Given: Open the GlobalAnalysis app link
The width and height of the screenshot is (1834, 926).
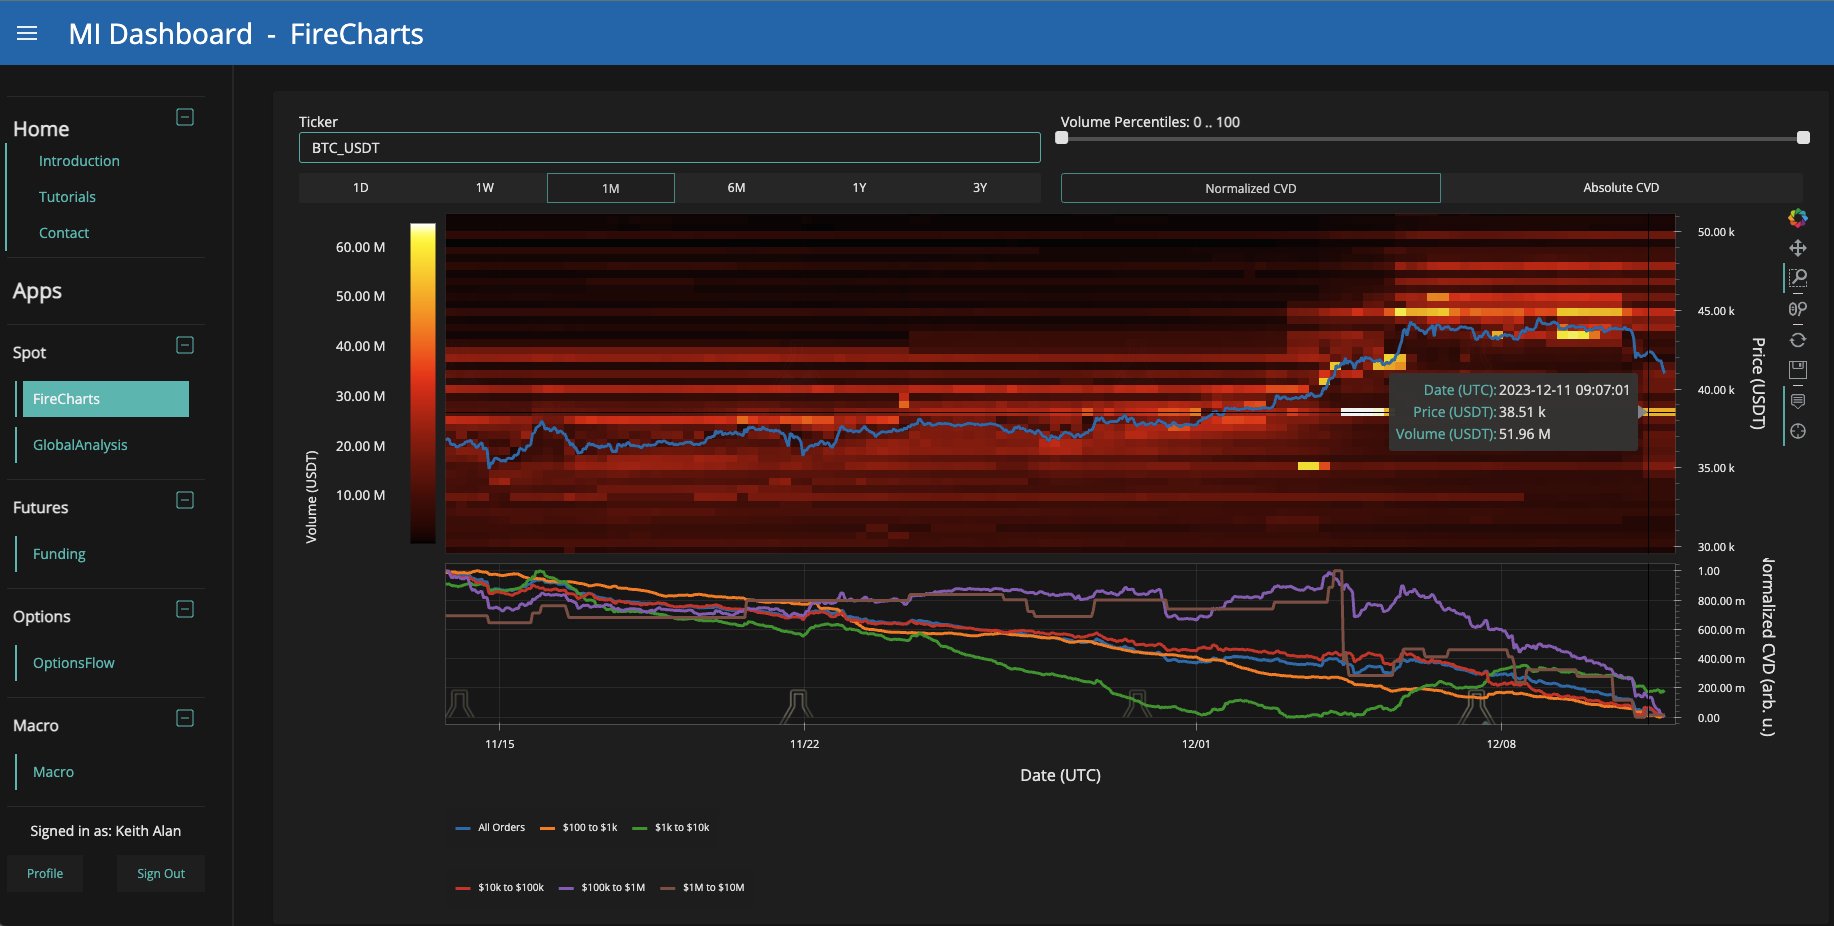Looking at the screenshot, I should pyautogui.click(x=80, y=445).
